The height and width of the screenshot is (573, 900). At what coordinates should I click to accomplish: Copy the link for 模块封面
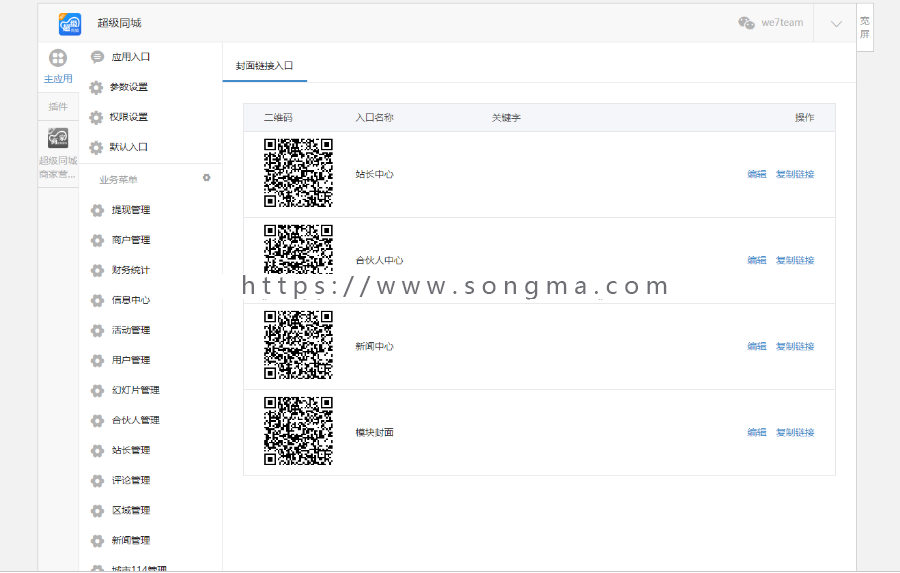[x=795, y=432]
